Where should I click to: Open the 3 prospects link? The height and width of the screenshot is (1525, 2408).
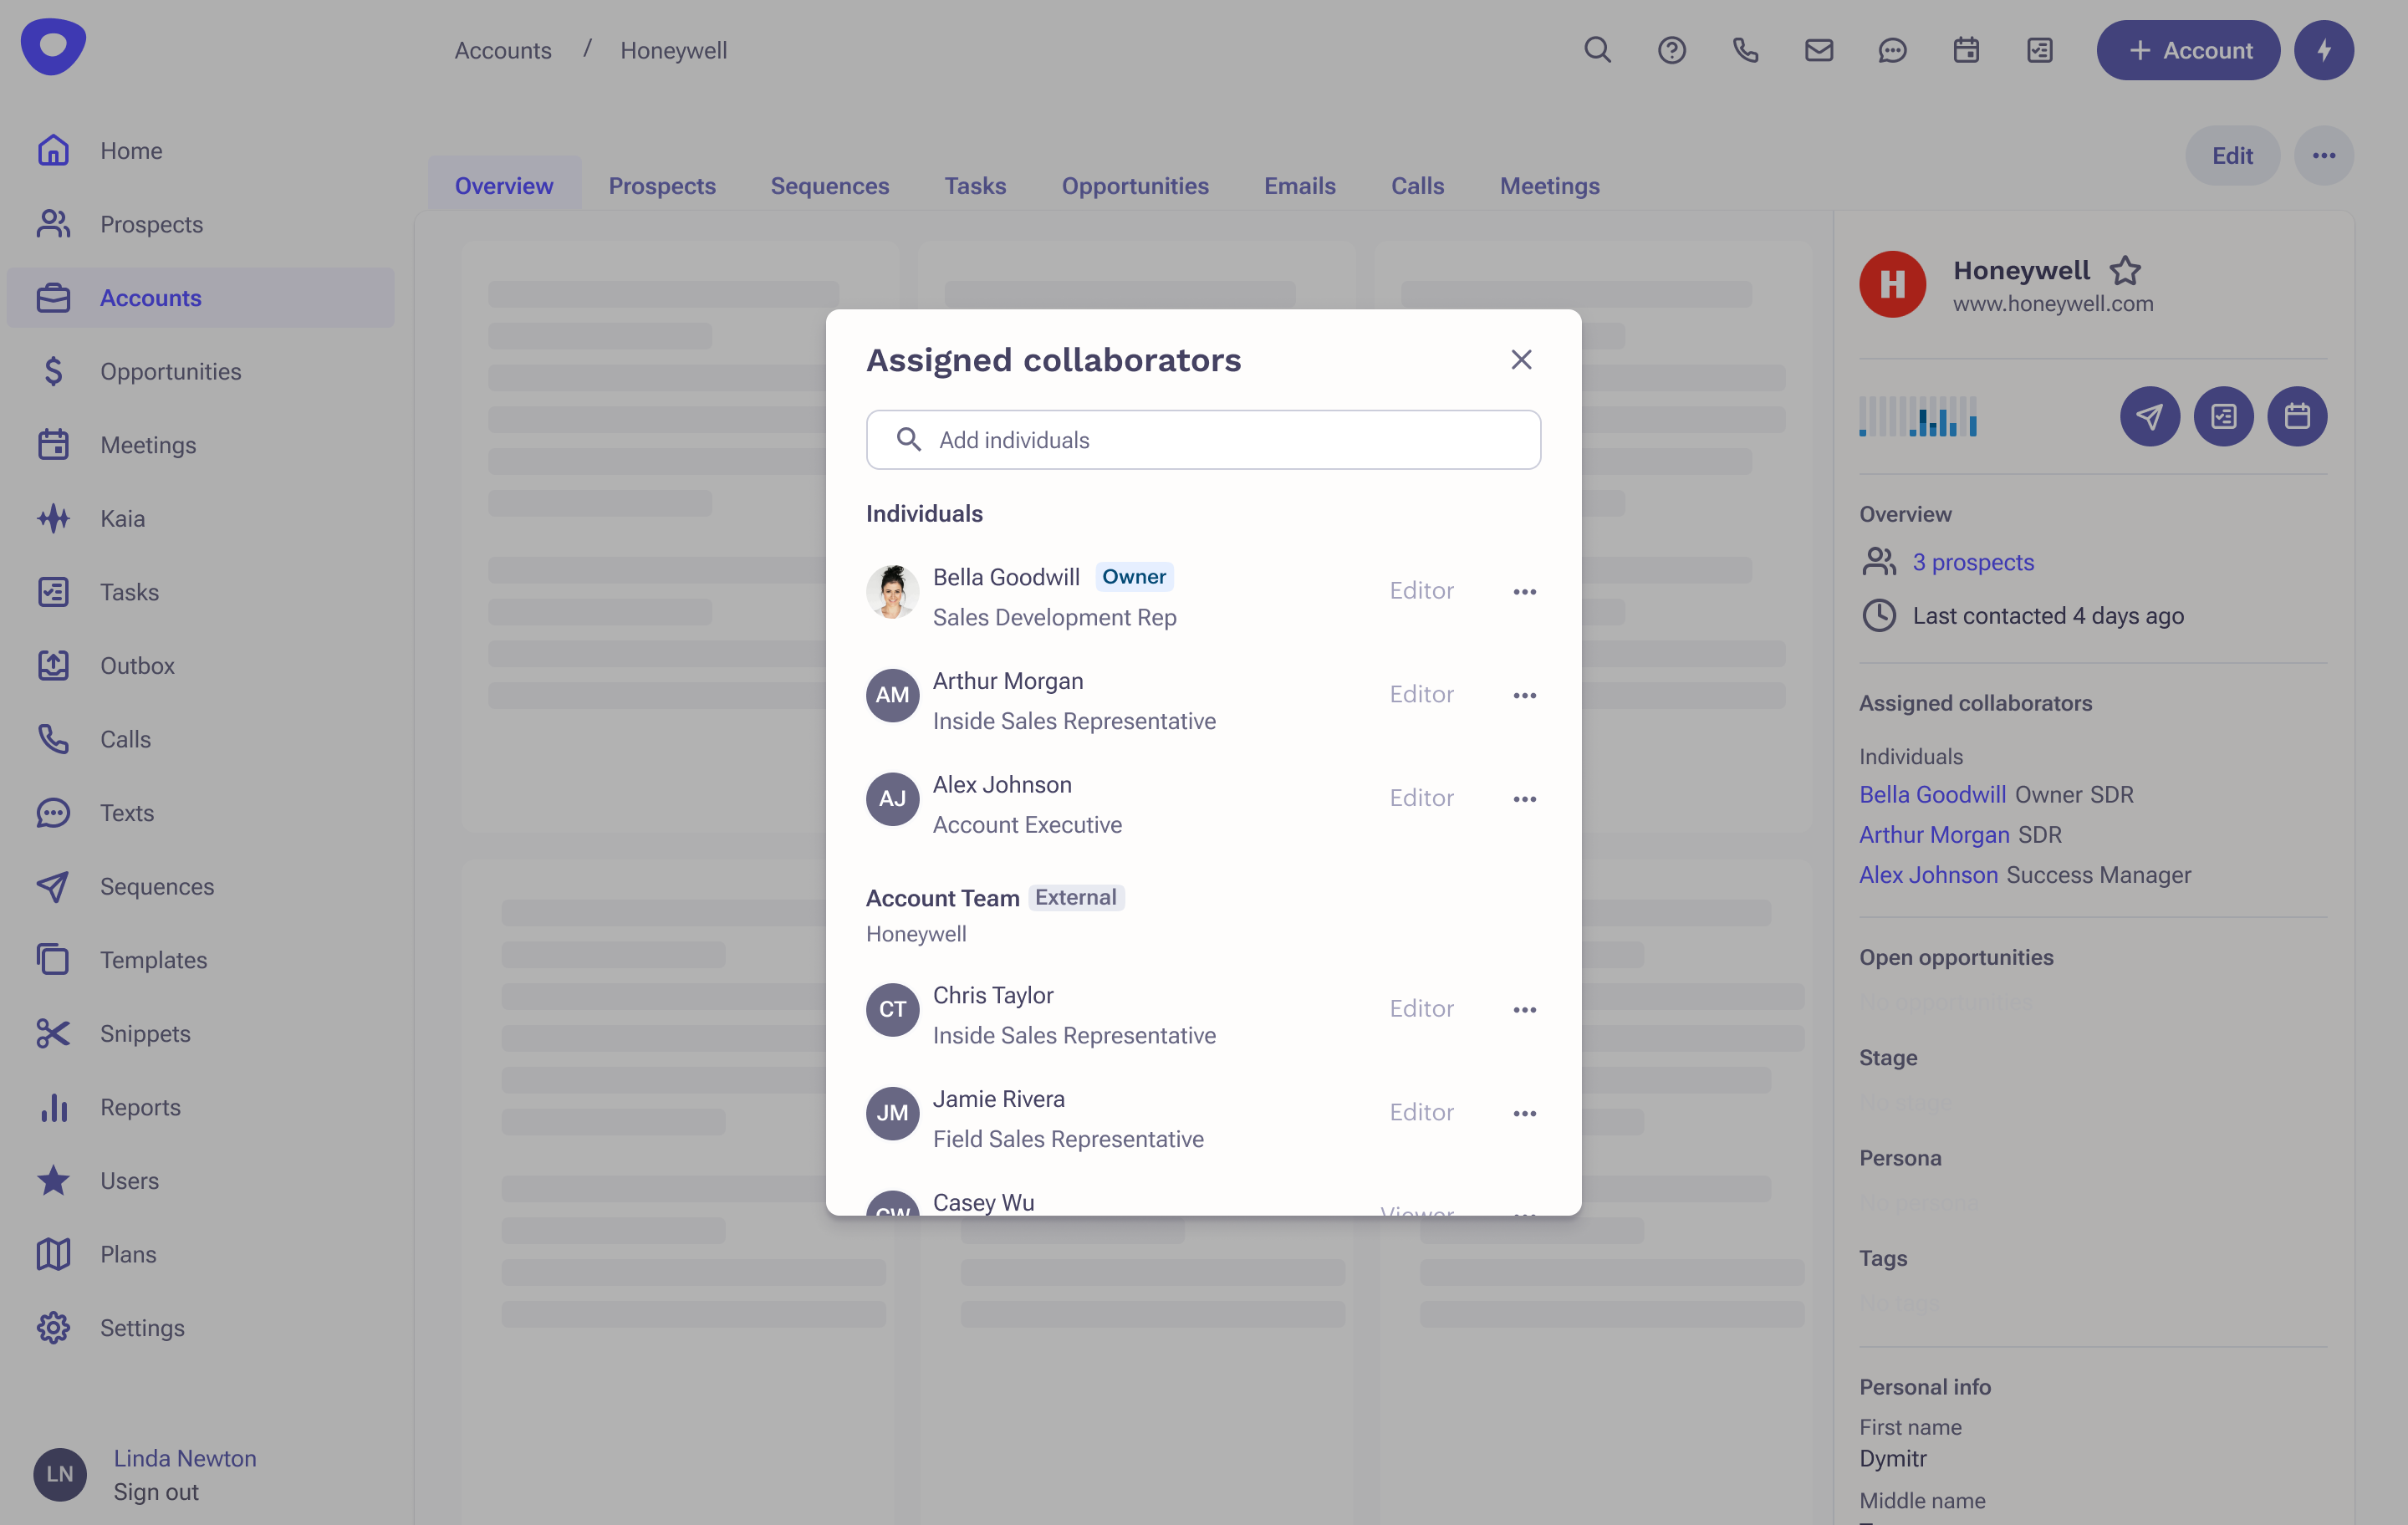click(1973, 562)
